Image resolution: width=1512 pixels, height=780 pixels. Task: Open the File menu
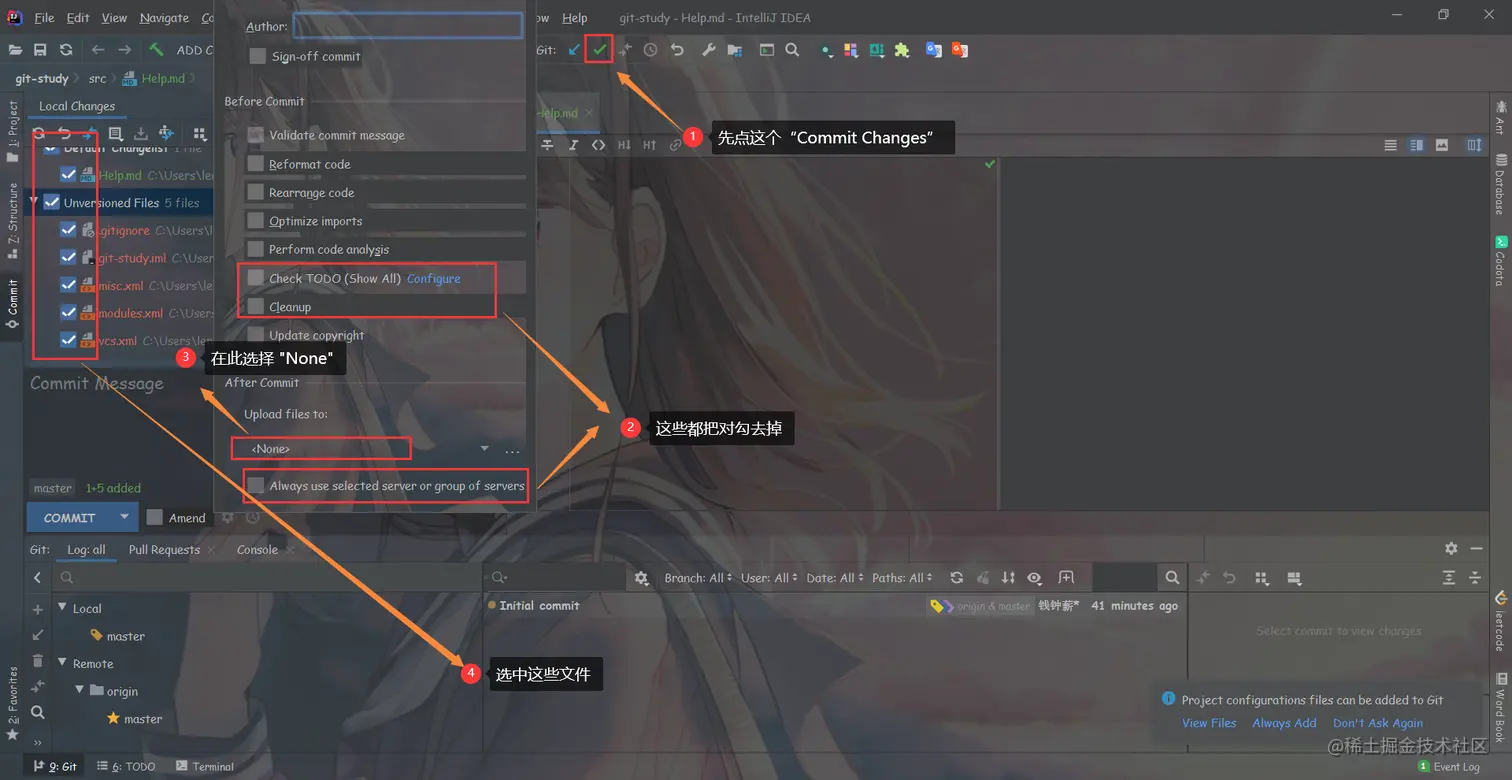(x=44, y=18)
